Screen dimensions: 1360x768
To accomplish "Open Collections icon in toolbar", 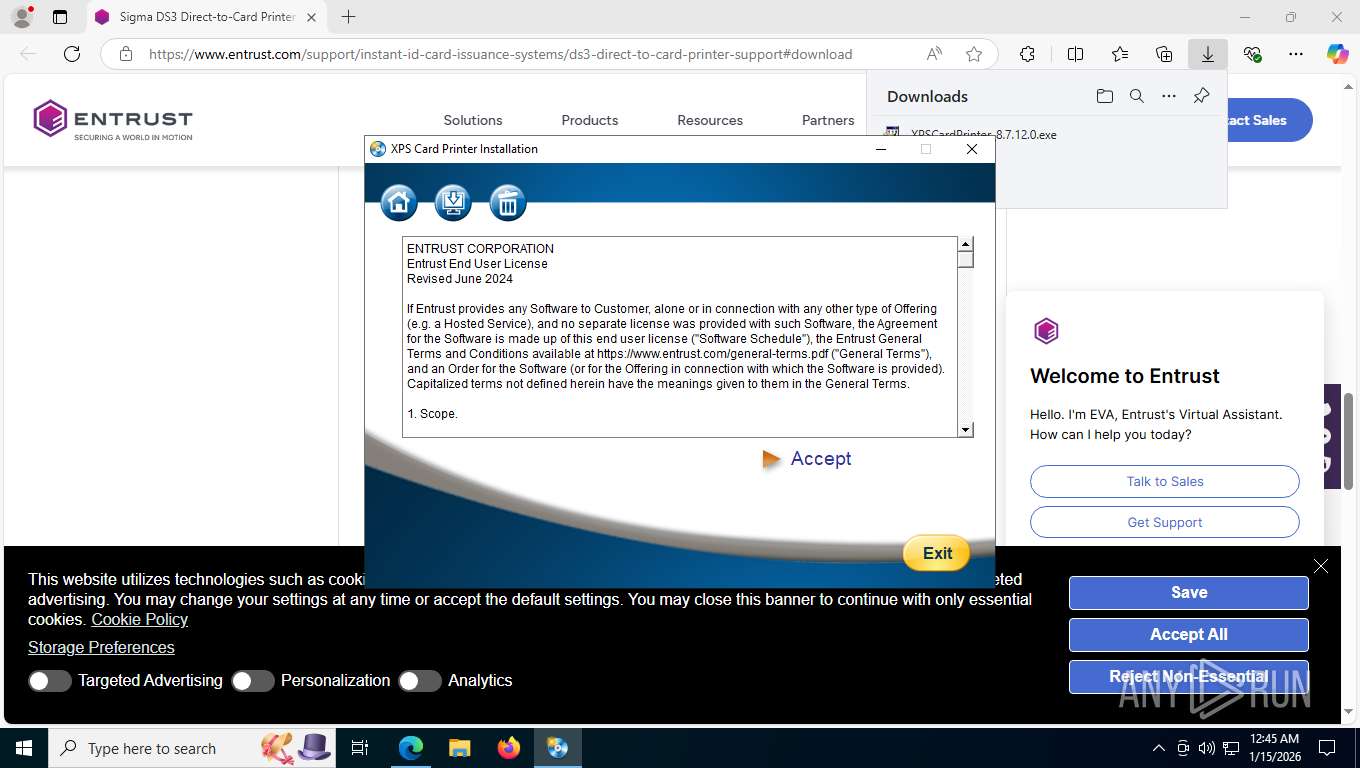I will click(x=1164, y=54).
